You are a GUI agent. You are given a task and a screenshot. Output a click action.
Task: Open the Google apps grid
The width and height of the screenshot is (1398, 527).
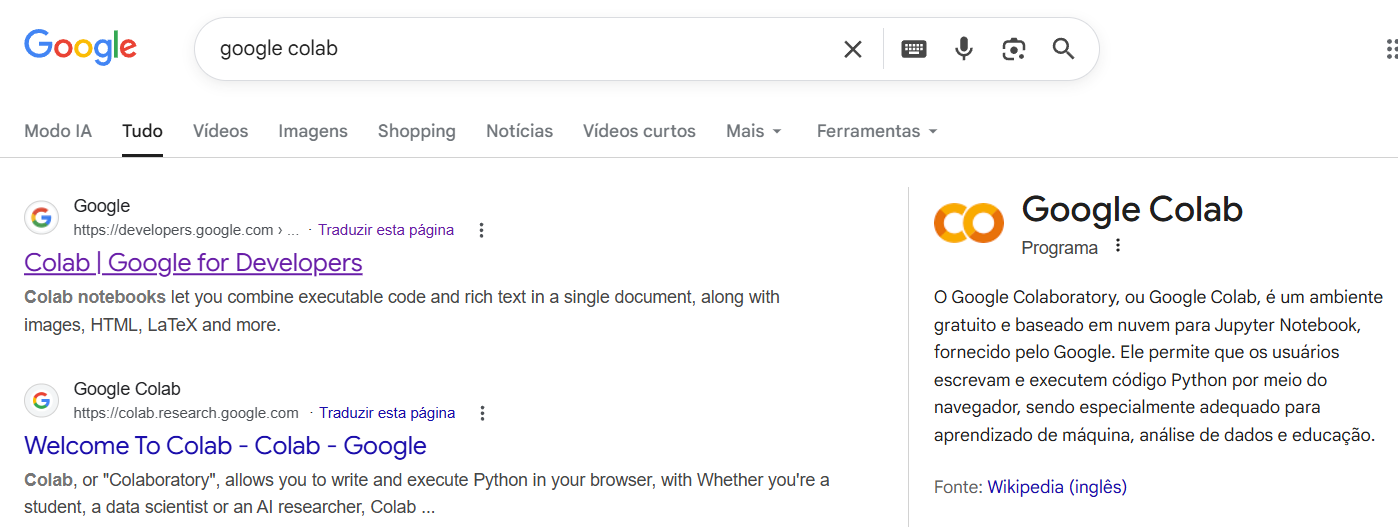(x=1390, y=49)
